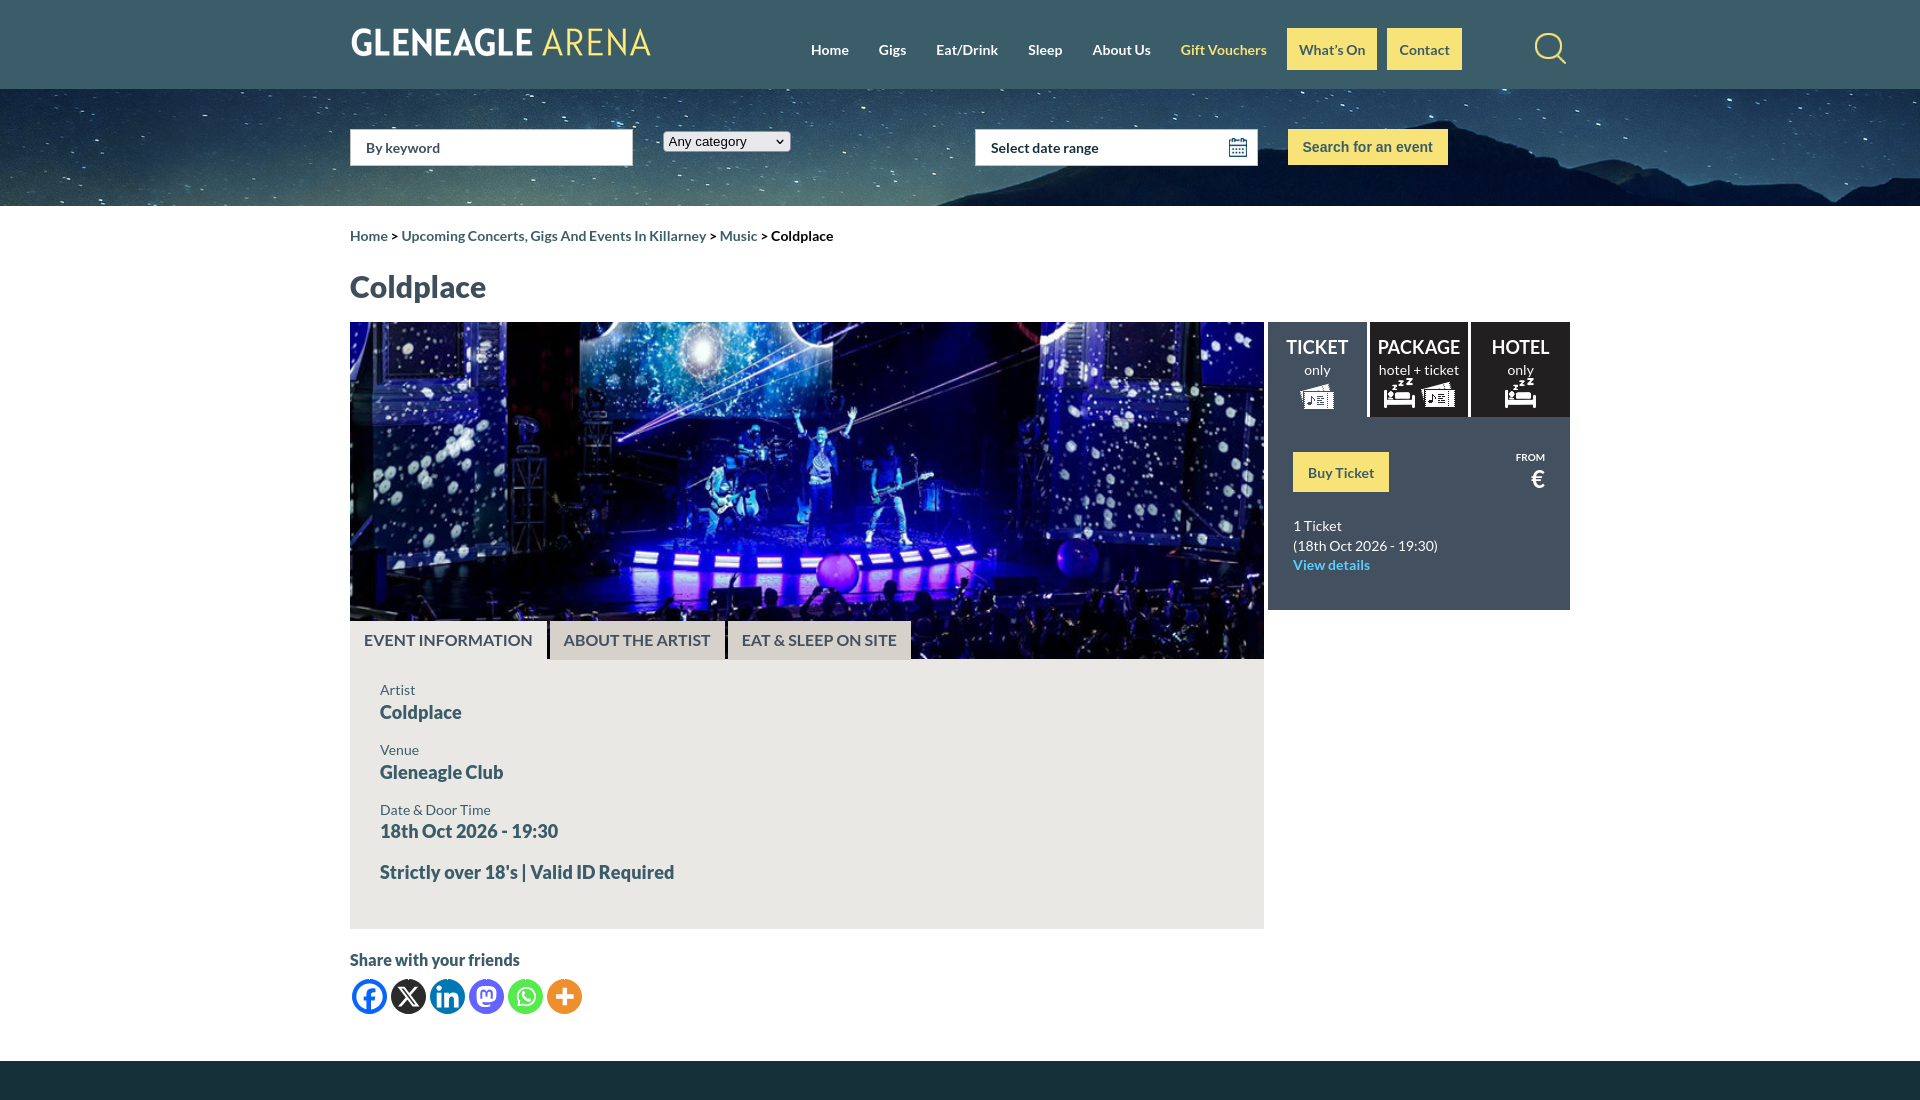Share on Facebook
1920x1100 pixels.
[369, 996]
